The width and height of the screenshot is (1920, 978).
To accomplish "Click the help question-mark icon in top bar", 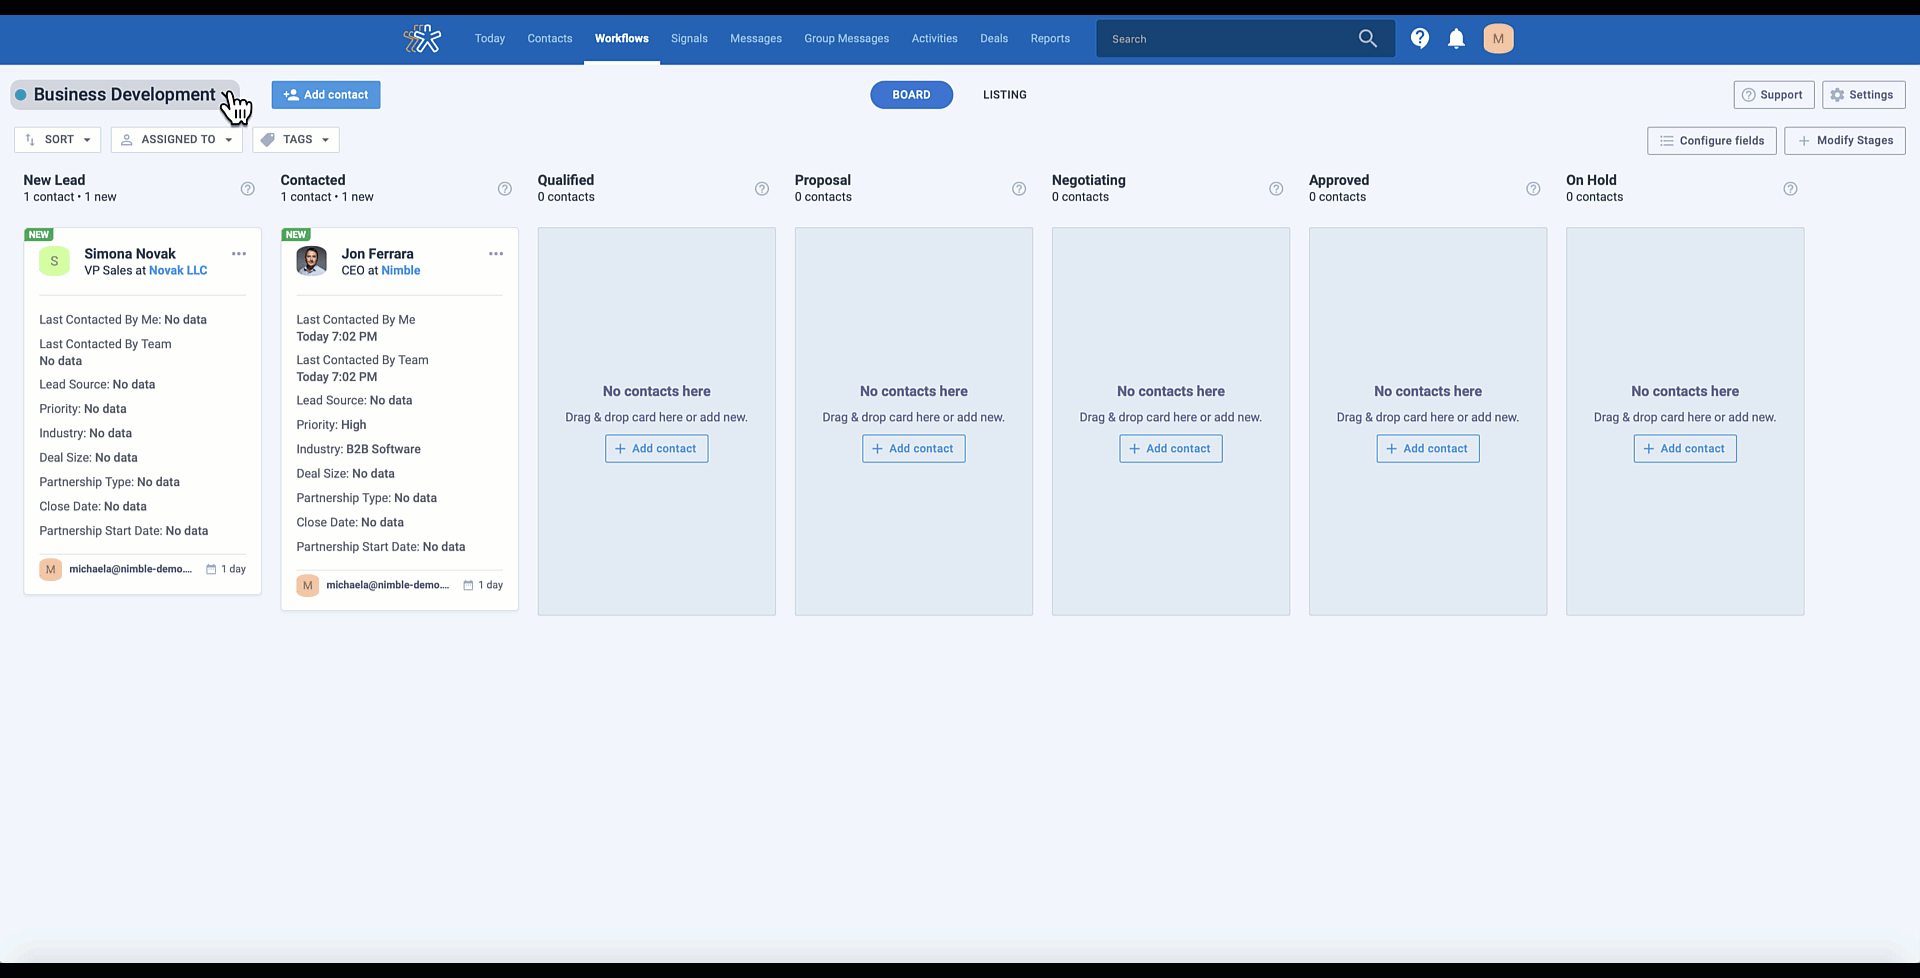I will pyautogui.click(x=1419, y=38).
